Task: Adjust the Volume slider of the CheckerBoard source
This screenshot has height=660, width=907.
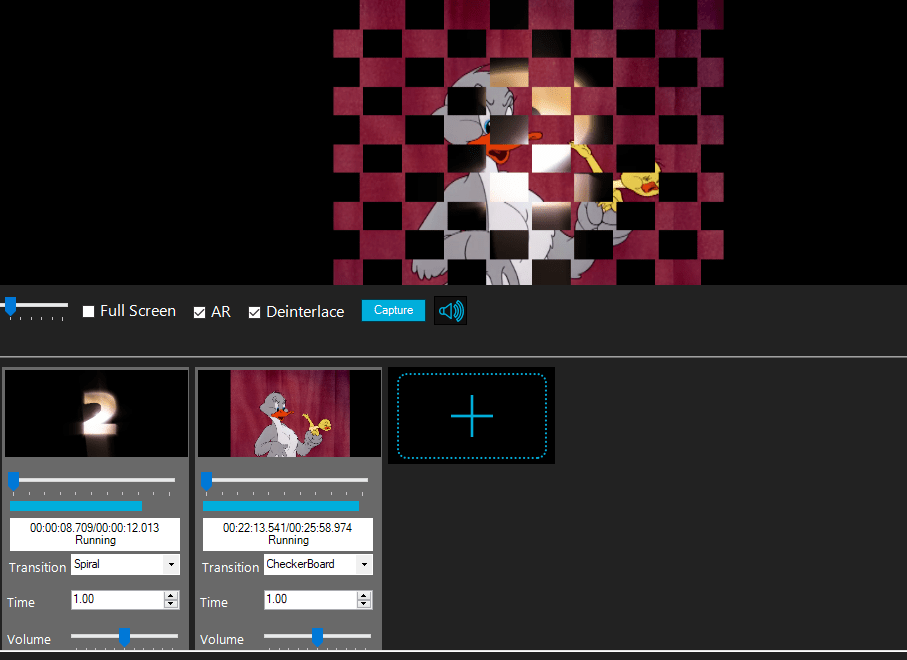Action: coord(318,637)
